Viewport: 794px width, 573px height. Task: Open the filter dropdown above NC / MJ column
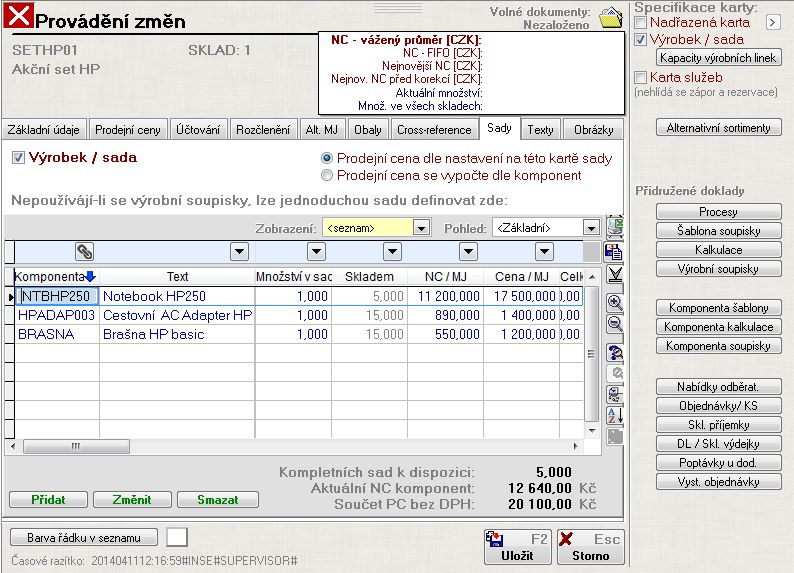(468, 251)
